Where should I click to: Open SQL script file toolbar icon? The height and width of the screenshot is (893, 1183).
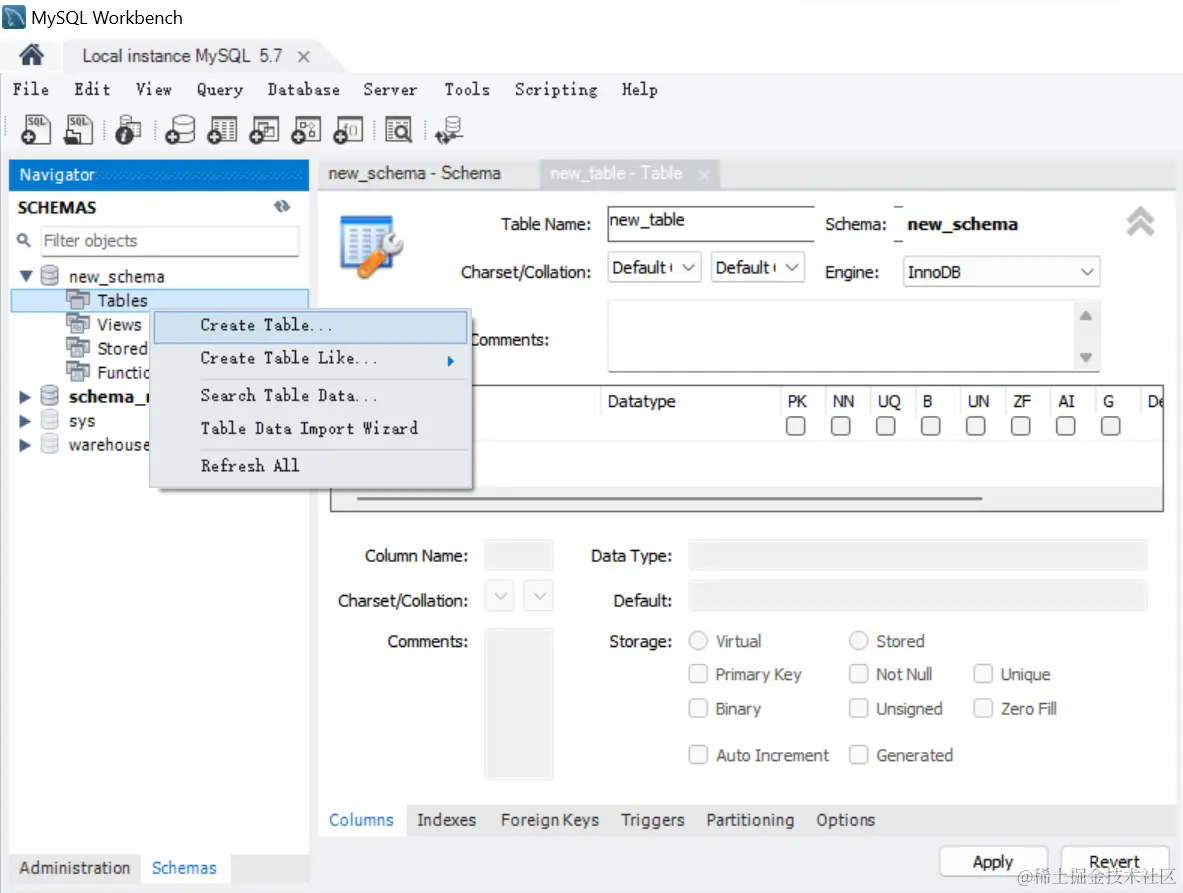pyautogui.click(x=78, y=129)
